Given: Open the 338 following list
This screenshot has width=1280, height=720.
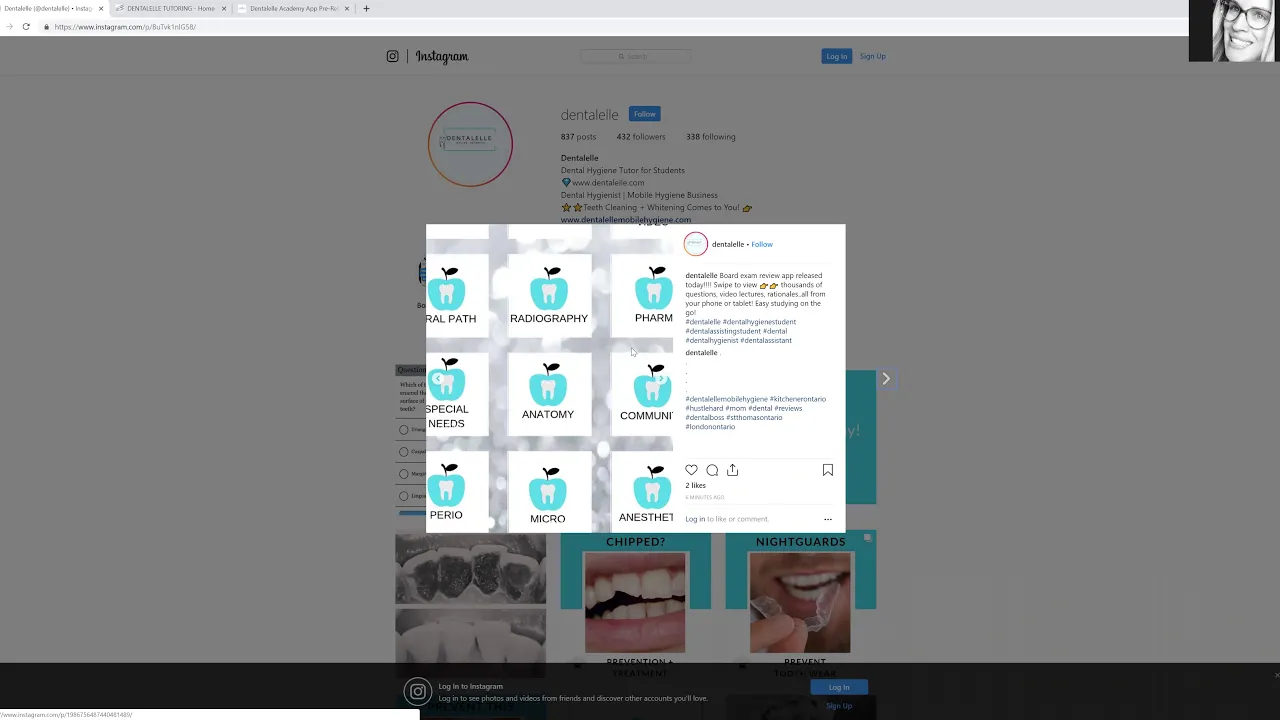Looking at the screenshot, I should tap(711, 137).
